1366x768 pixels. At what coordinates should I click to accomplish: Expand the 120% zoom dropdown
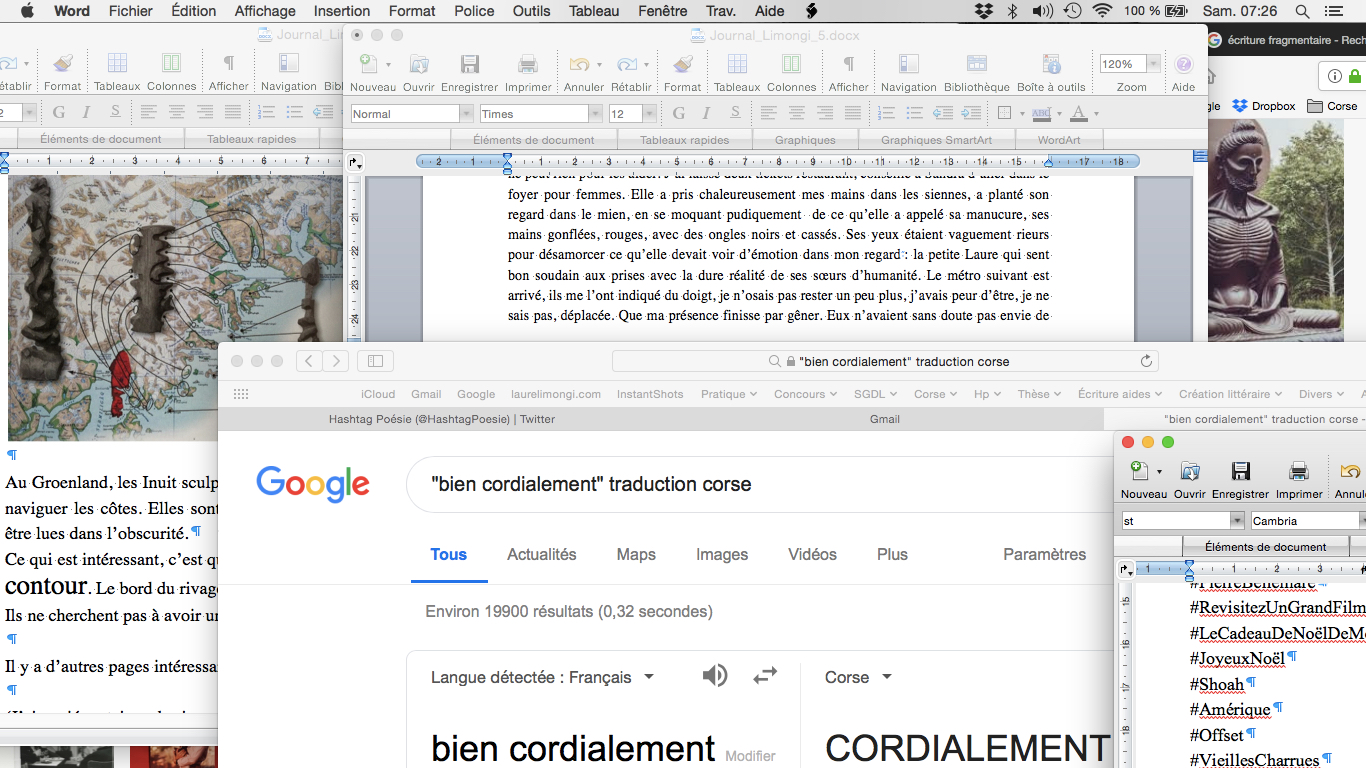click(x=1153, y=64)
